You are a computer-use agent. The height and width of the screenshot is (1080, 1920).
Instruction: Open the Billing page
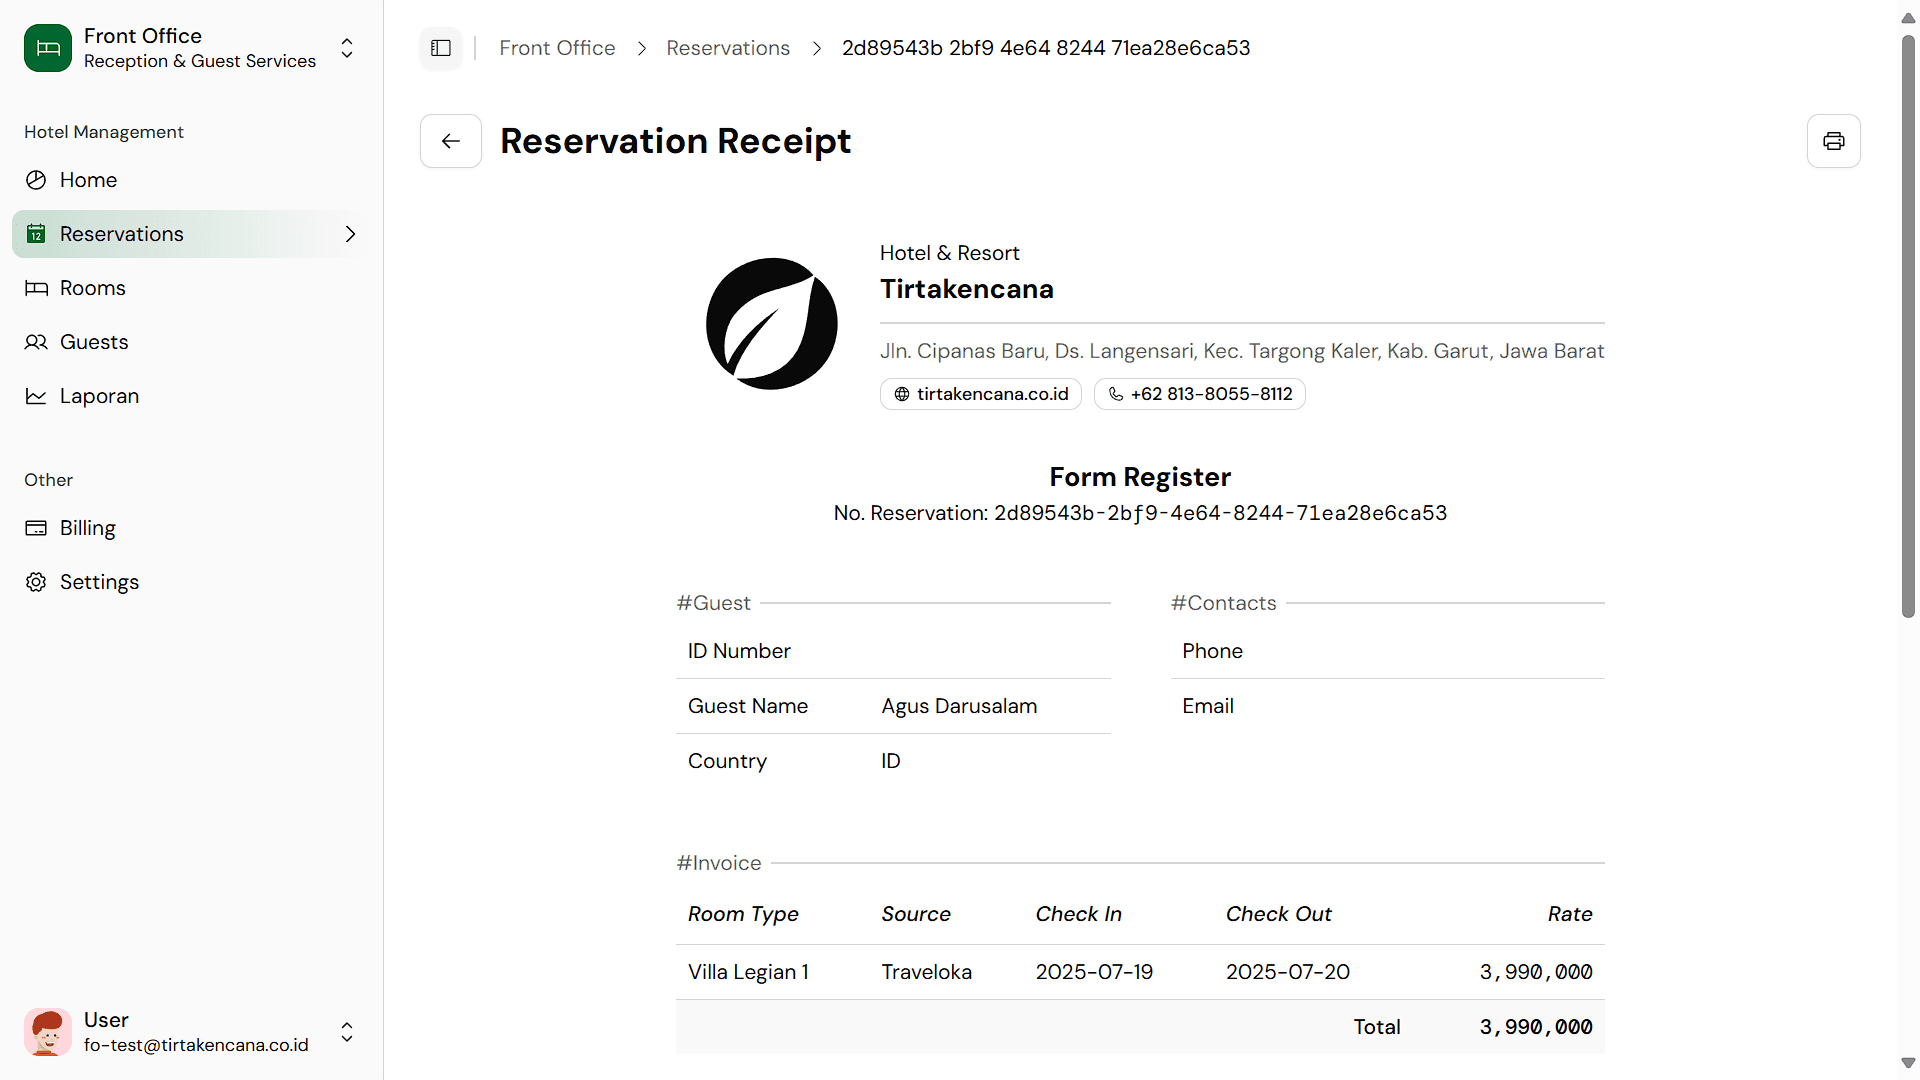pyautogui.click(x=87, y=528)
